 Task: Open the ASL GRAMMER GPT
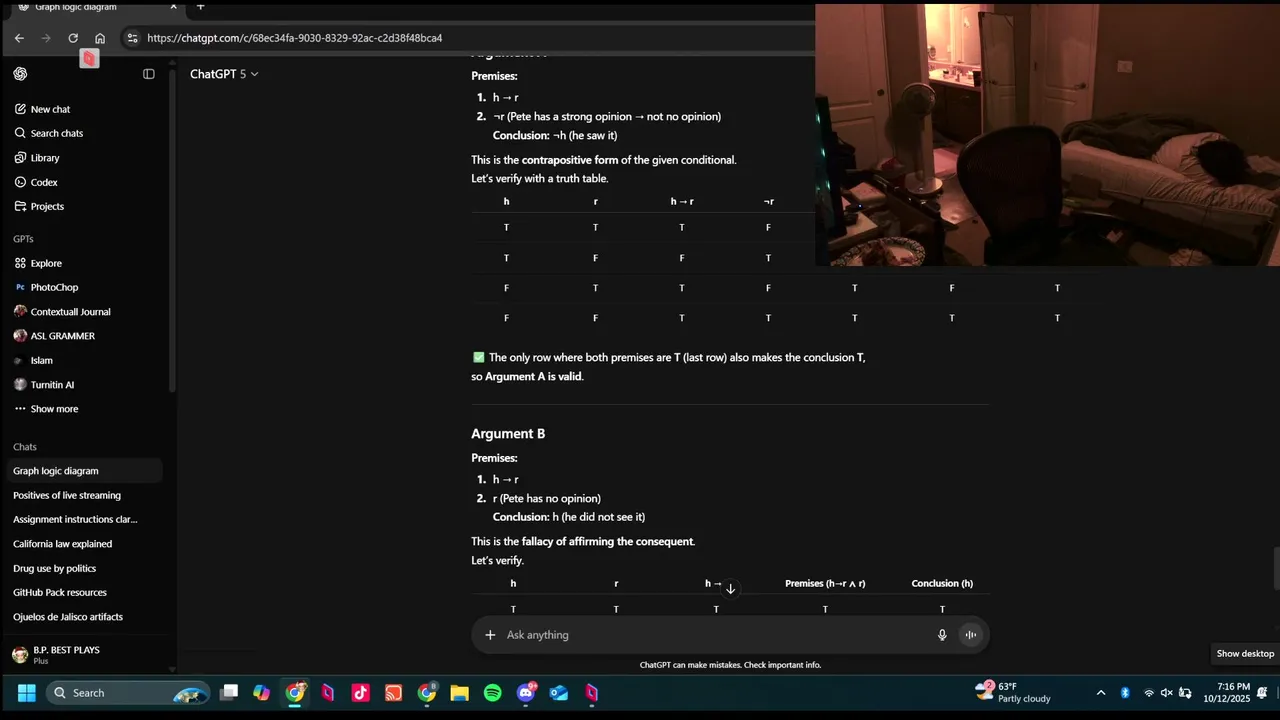(62, 336)
